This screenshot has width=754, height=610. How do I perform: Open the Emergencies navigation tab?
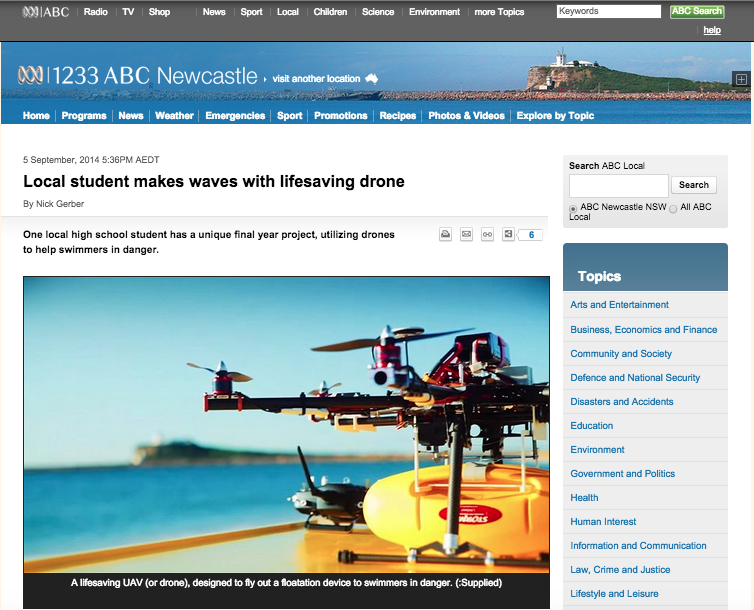point(235,116)
